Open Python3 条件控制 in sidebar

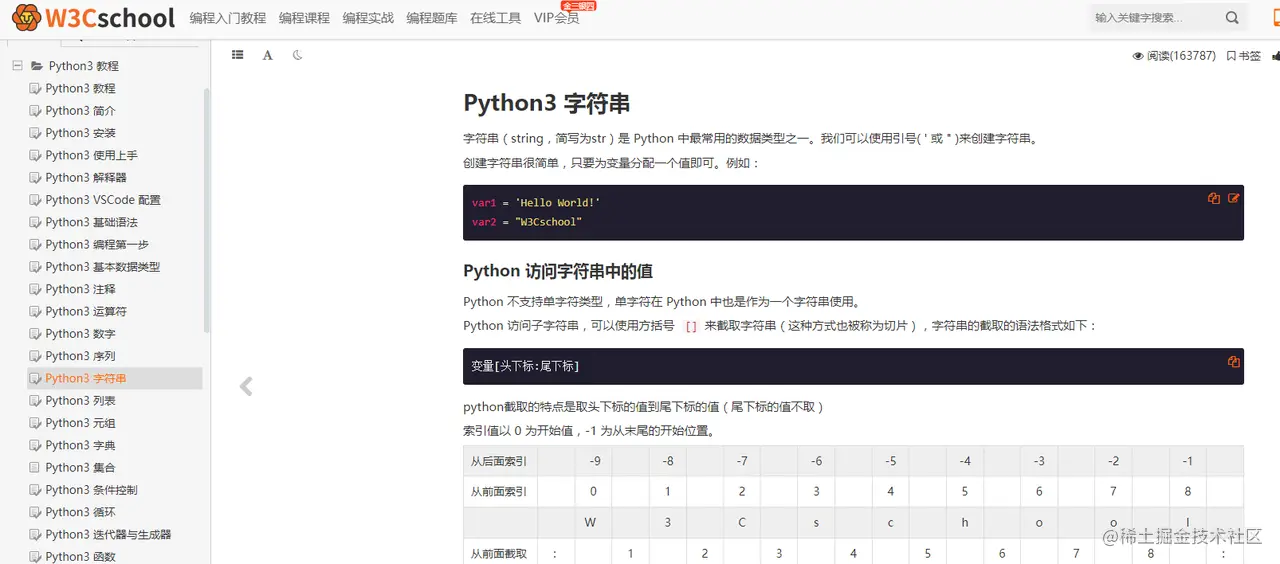tap(91, 490)
